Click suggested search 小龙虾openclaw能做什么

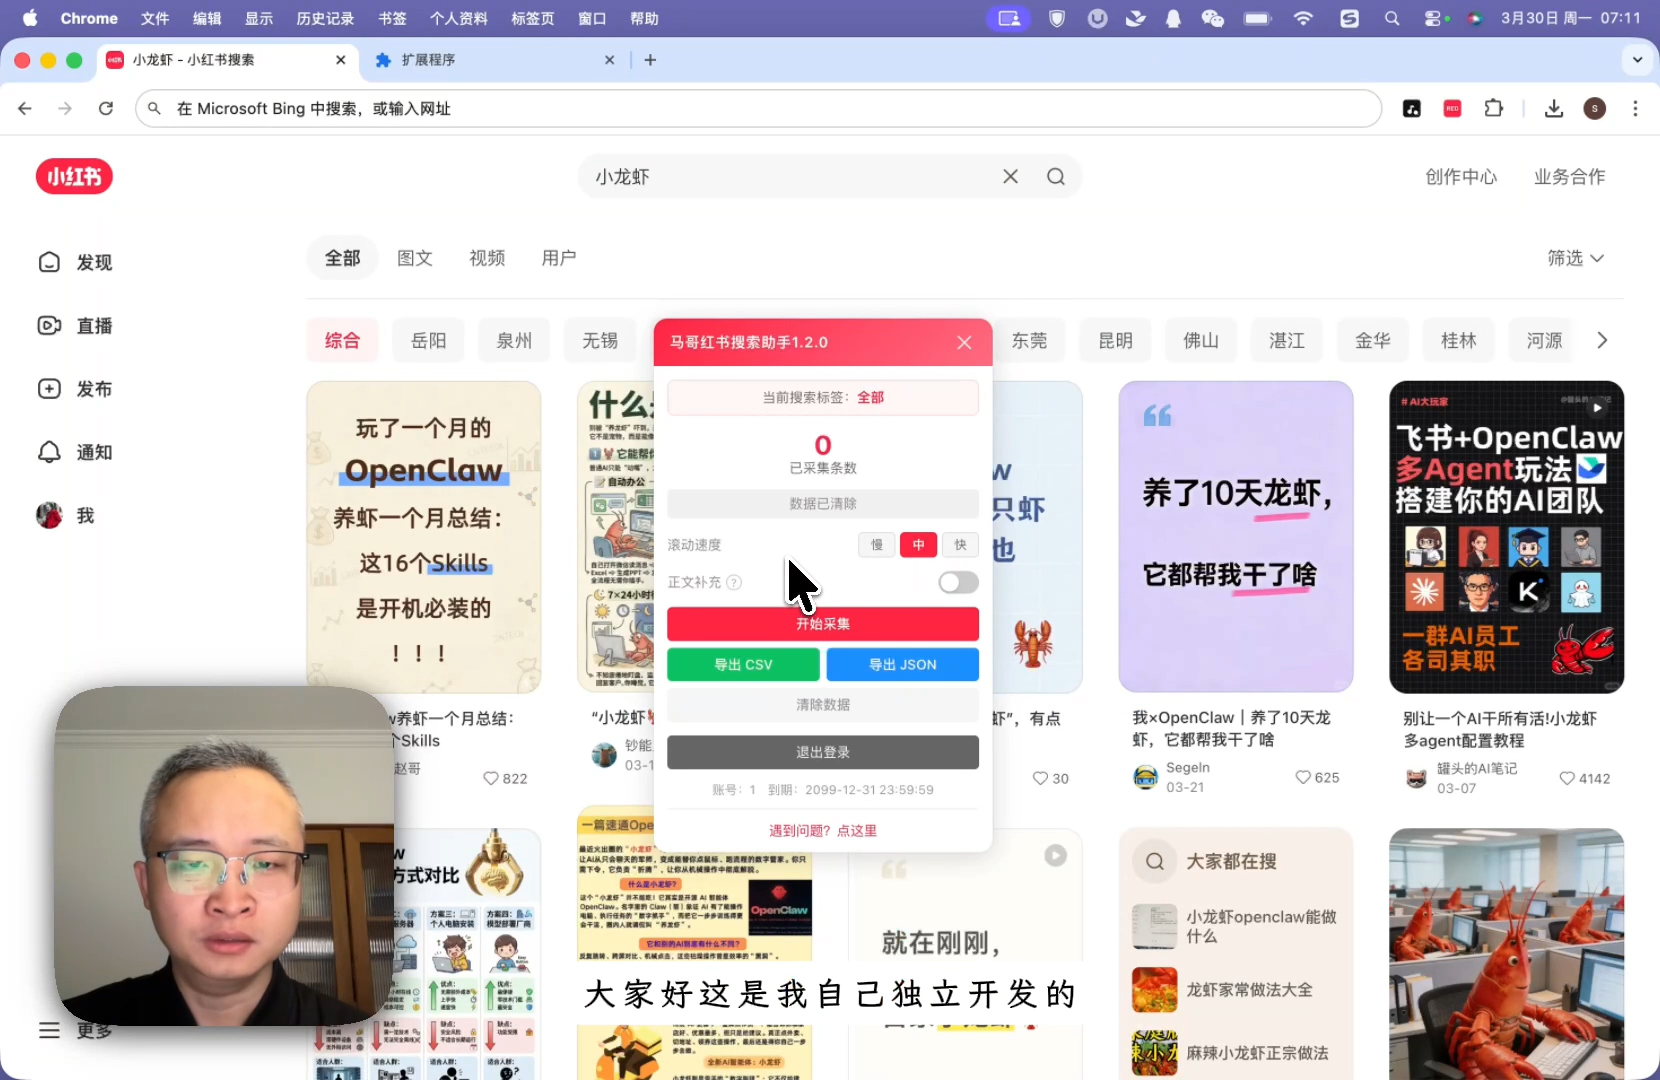pyautogui.click(x=1235, y=926)
